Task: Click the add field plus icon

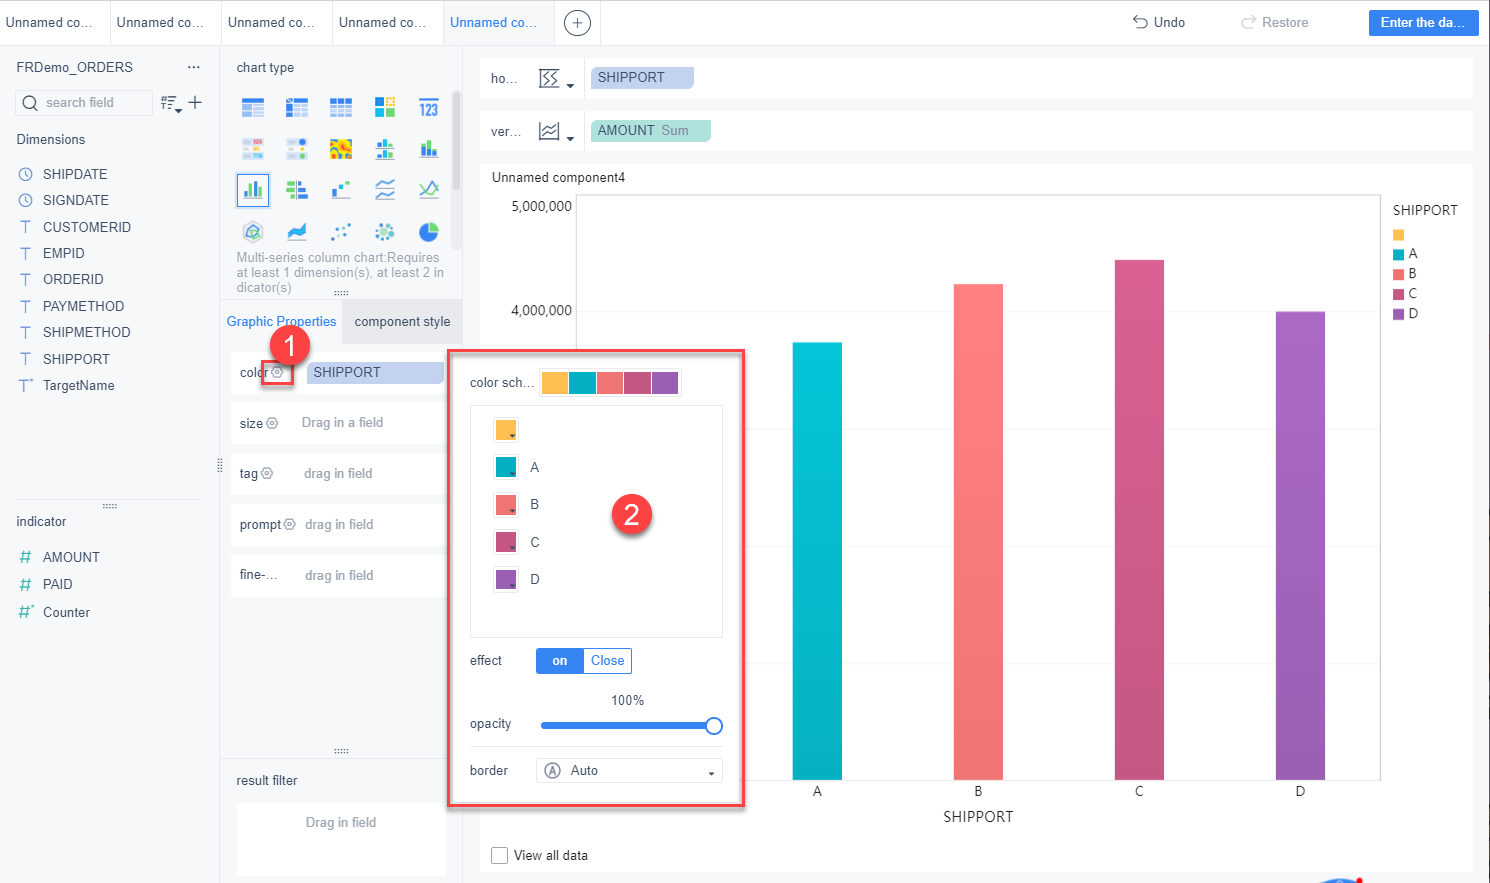Action: [x=195, y=102]
